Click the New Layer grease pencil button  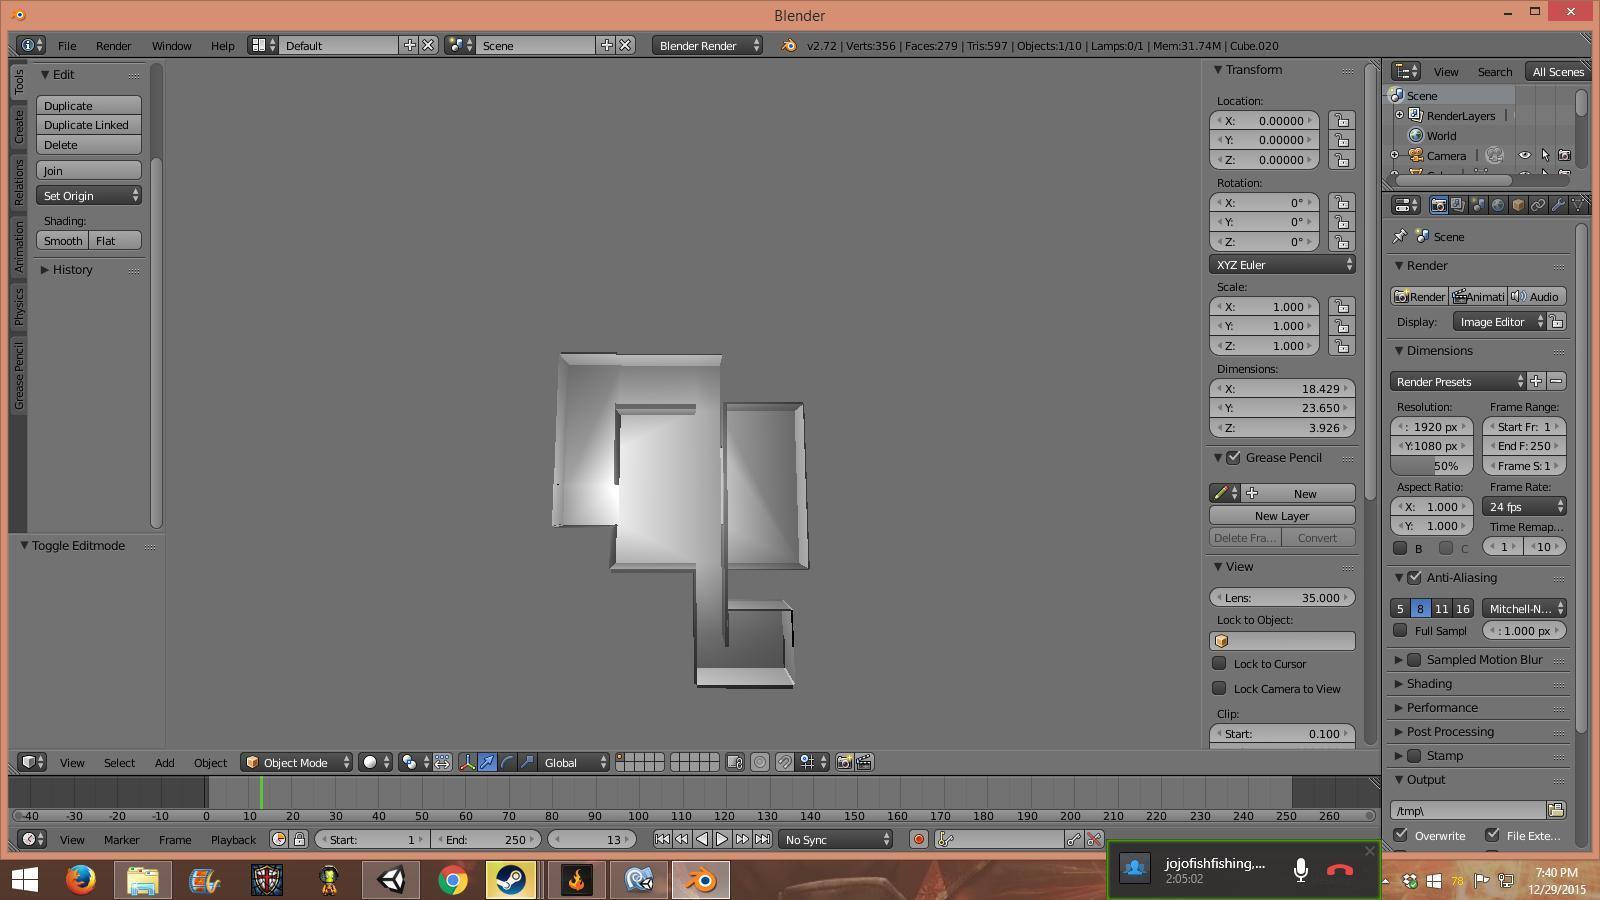1282,515
